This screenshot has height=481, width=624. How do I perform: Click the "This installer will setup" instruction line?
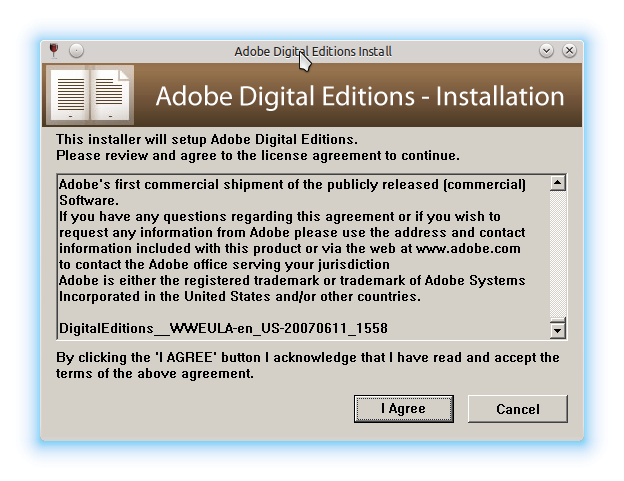[206, 139]
